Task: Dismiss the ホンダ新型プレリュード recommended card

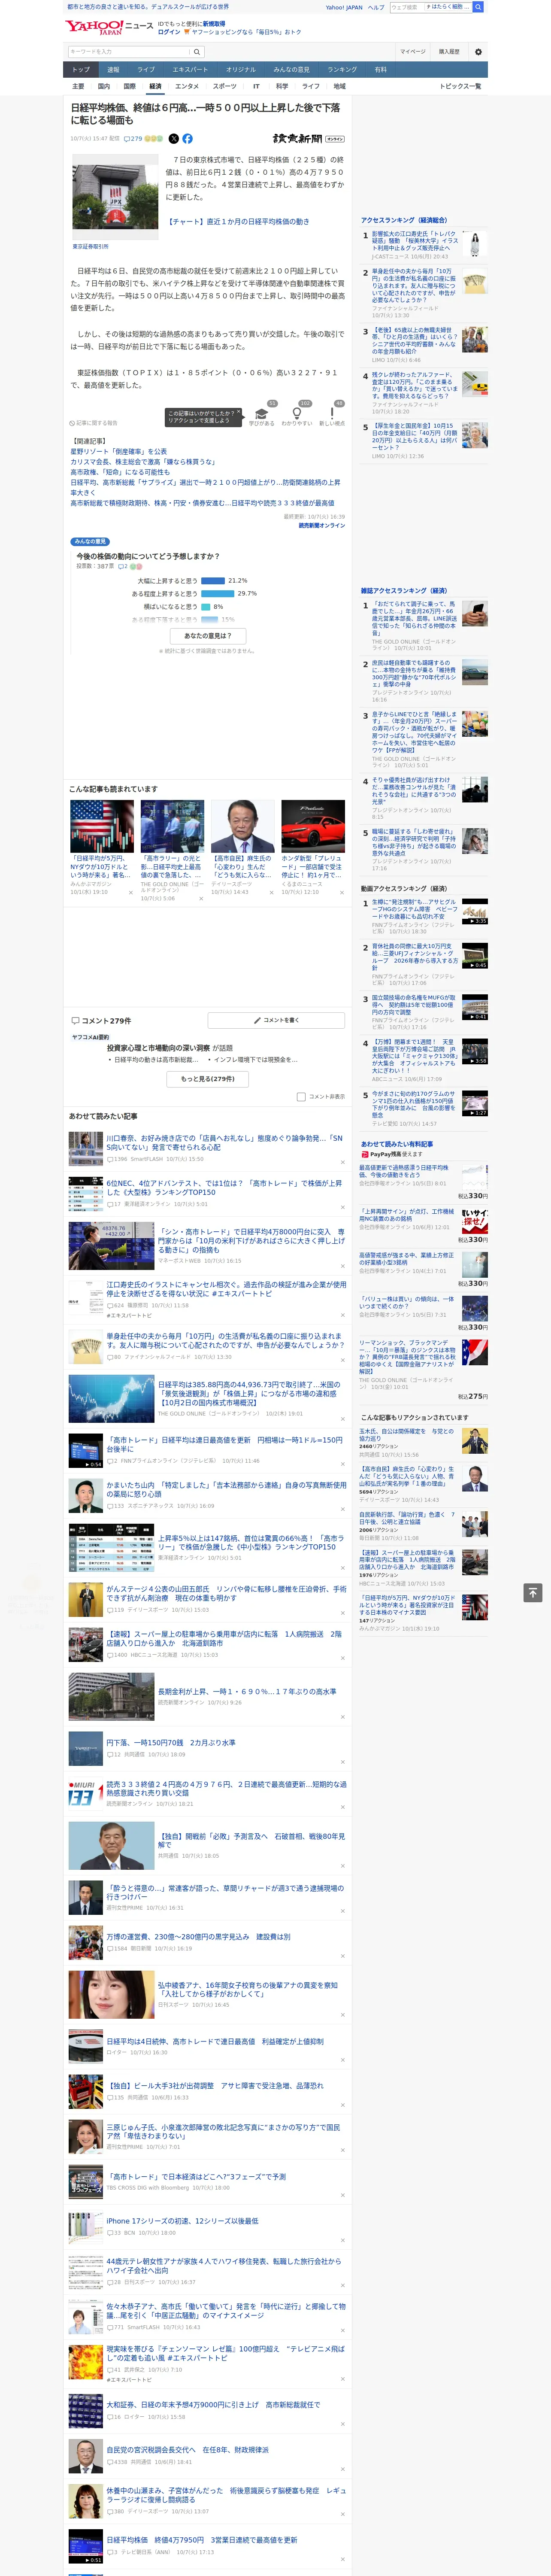Action: [341, 892]
